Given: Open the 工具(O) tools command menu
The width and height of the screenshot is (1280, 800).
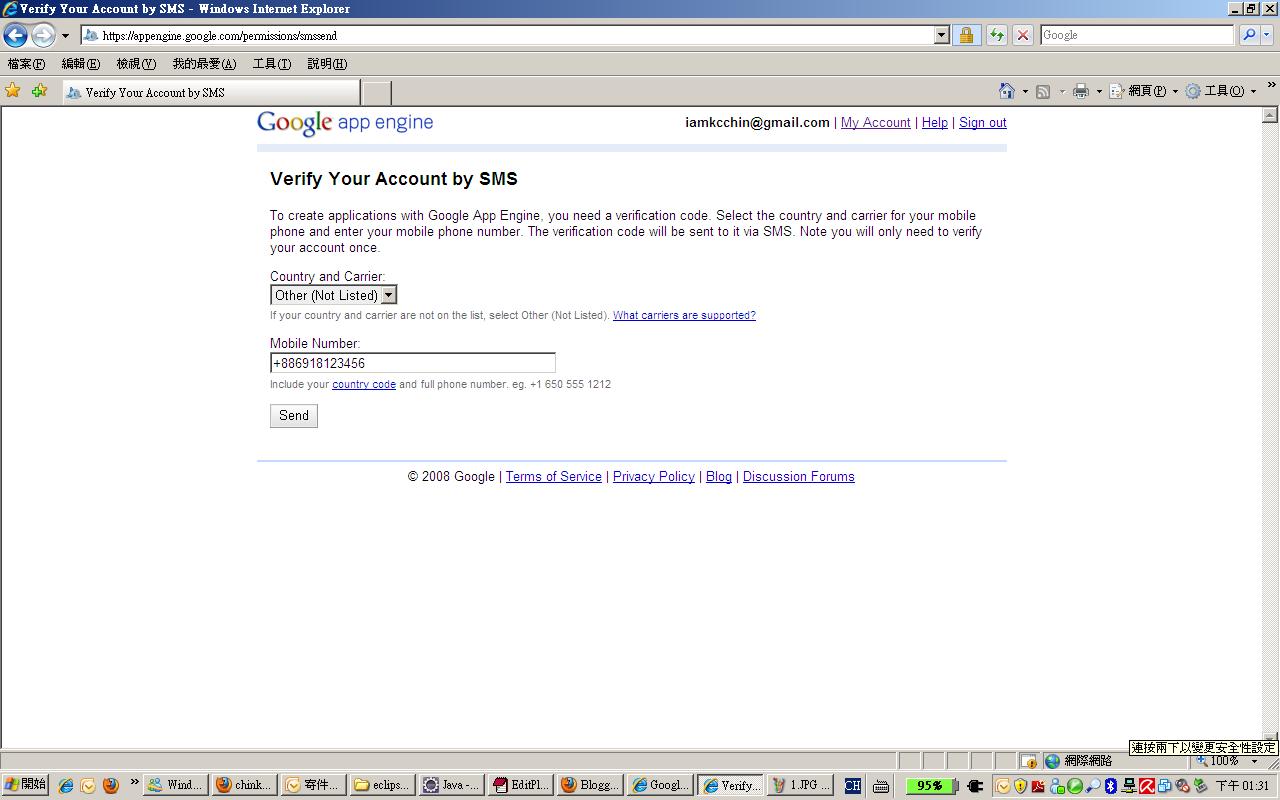Looking at the screenshot, I should 1220,91.
